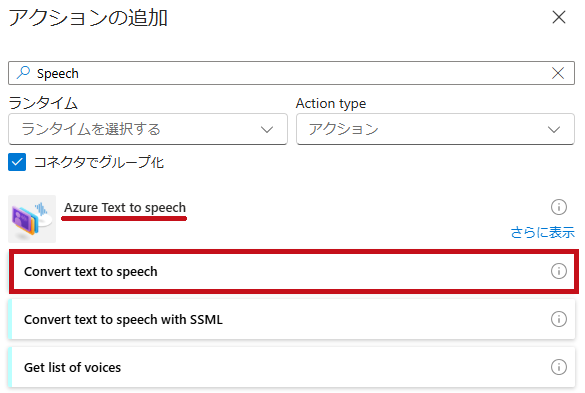Click the chevron of Action type dropdown
585x393 pixels.
[x=554, y=130]
